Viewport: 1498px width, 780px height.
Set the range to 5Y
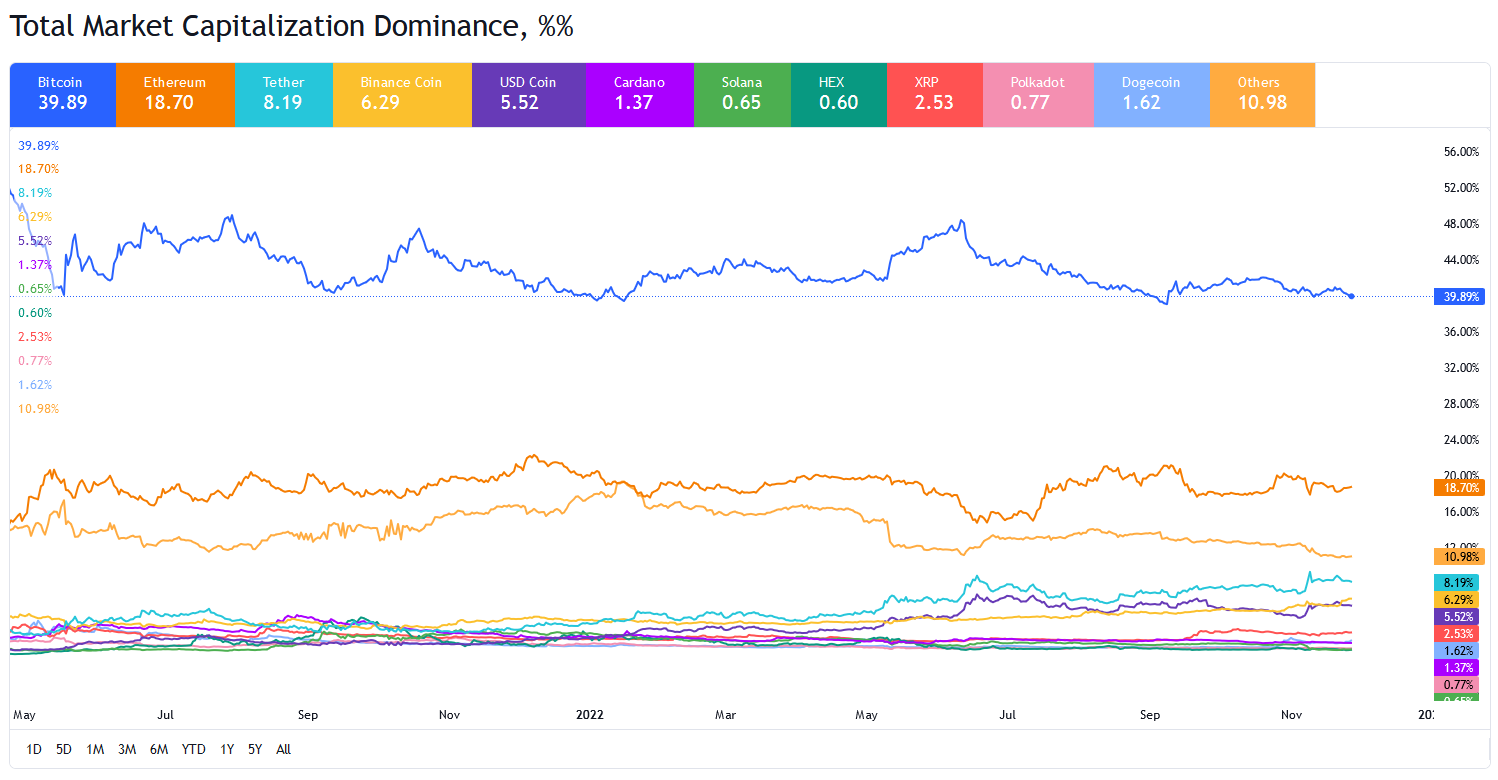point(255,749)
